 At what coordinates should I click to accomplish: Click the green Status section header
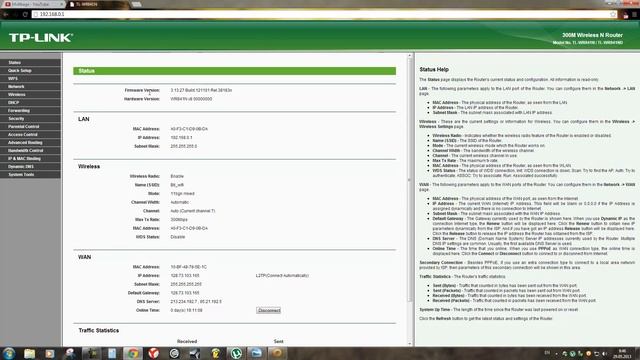[x=234, y=71]
